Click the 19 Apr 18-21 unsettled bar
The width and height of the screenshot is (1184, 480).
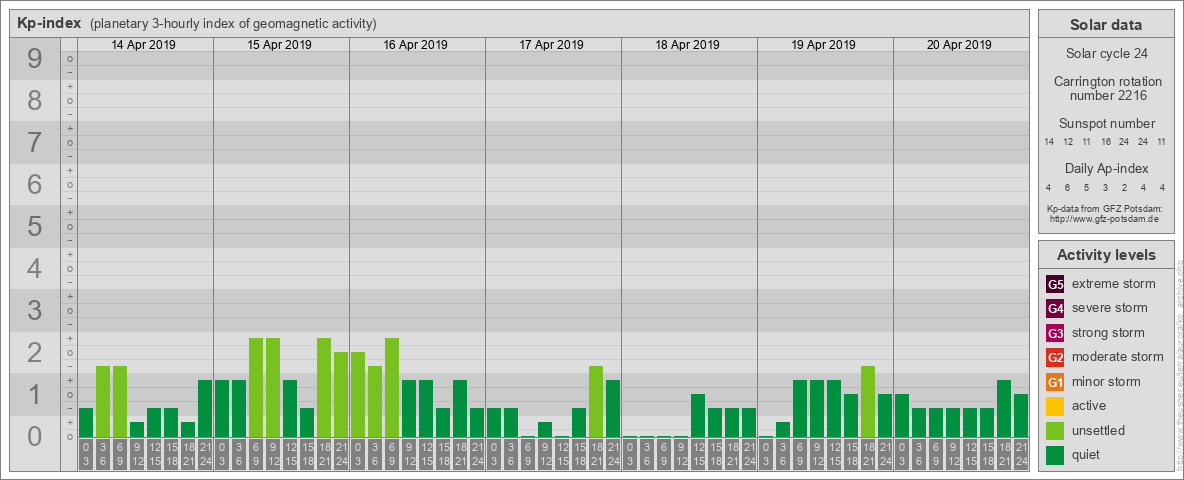tap(868, 402)
